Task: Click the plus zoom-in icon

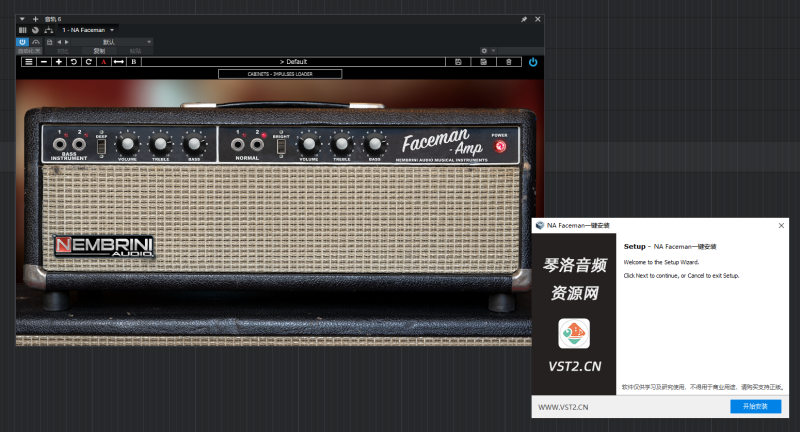Action: pyautogui.click(x=58, y=62)
